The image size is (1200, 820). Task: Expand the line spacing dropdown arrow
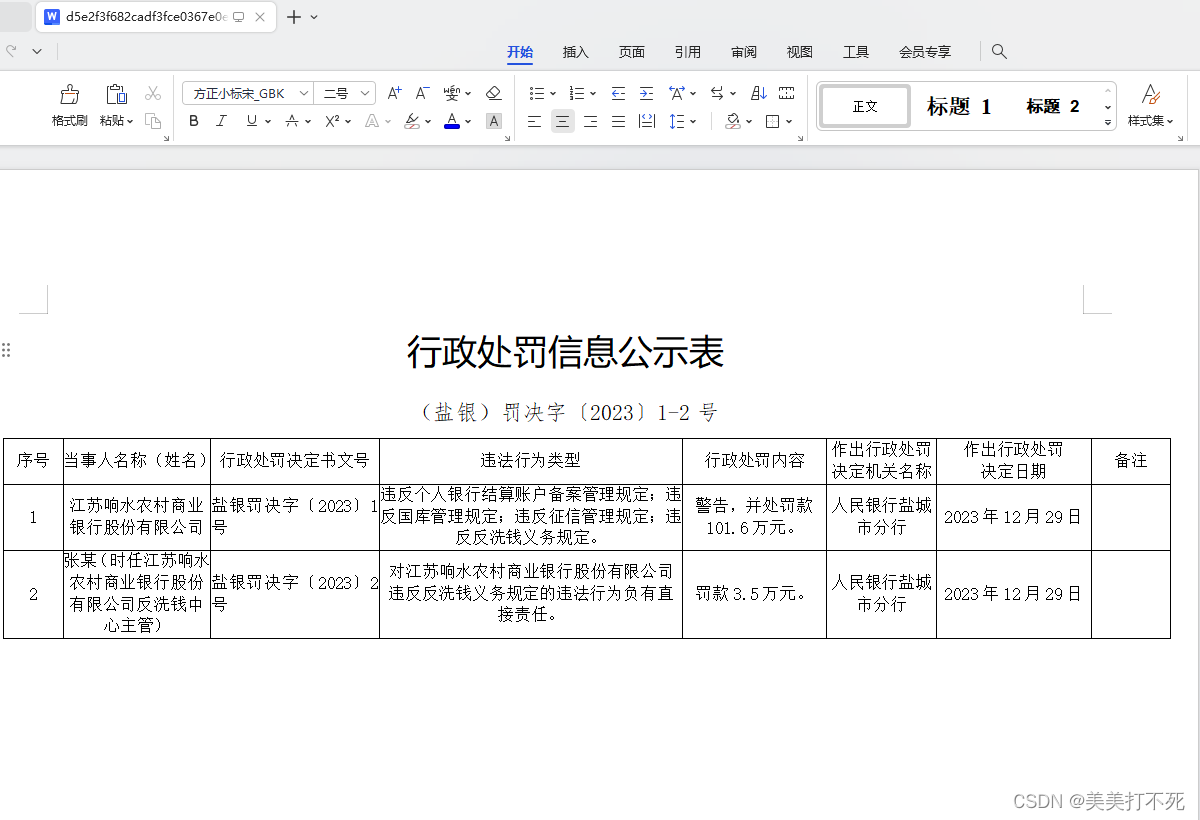click(693, 122)
